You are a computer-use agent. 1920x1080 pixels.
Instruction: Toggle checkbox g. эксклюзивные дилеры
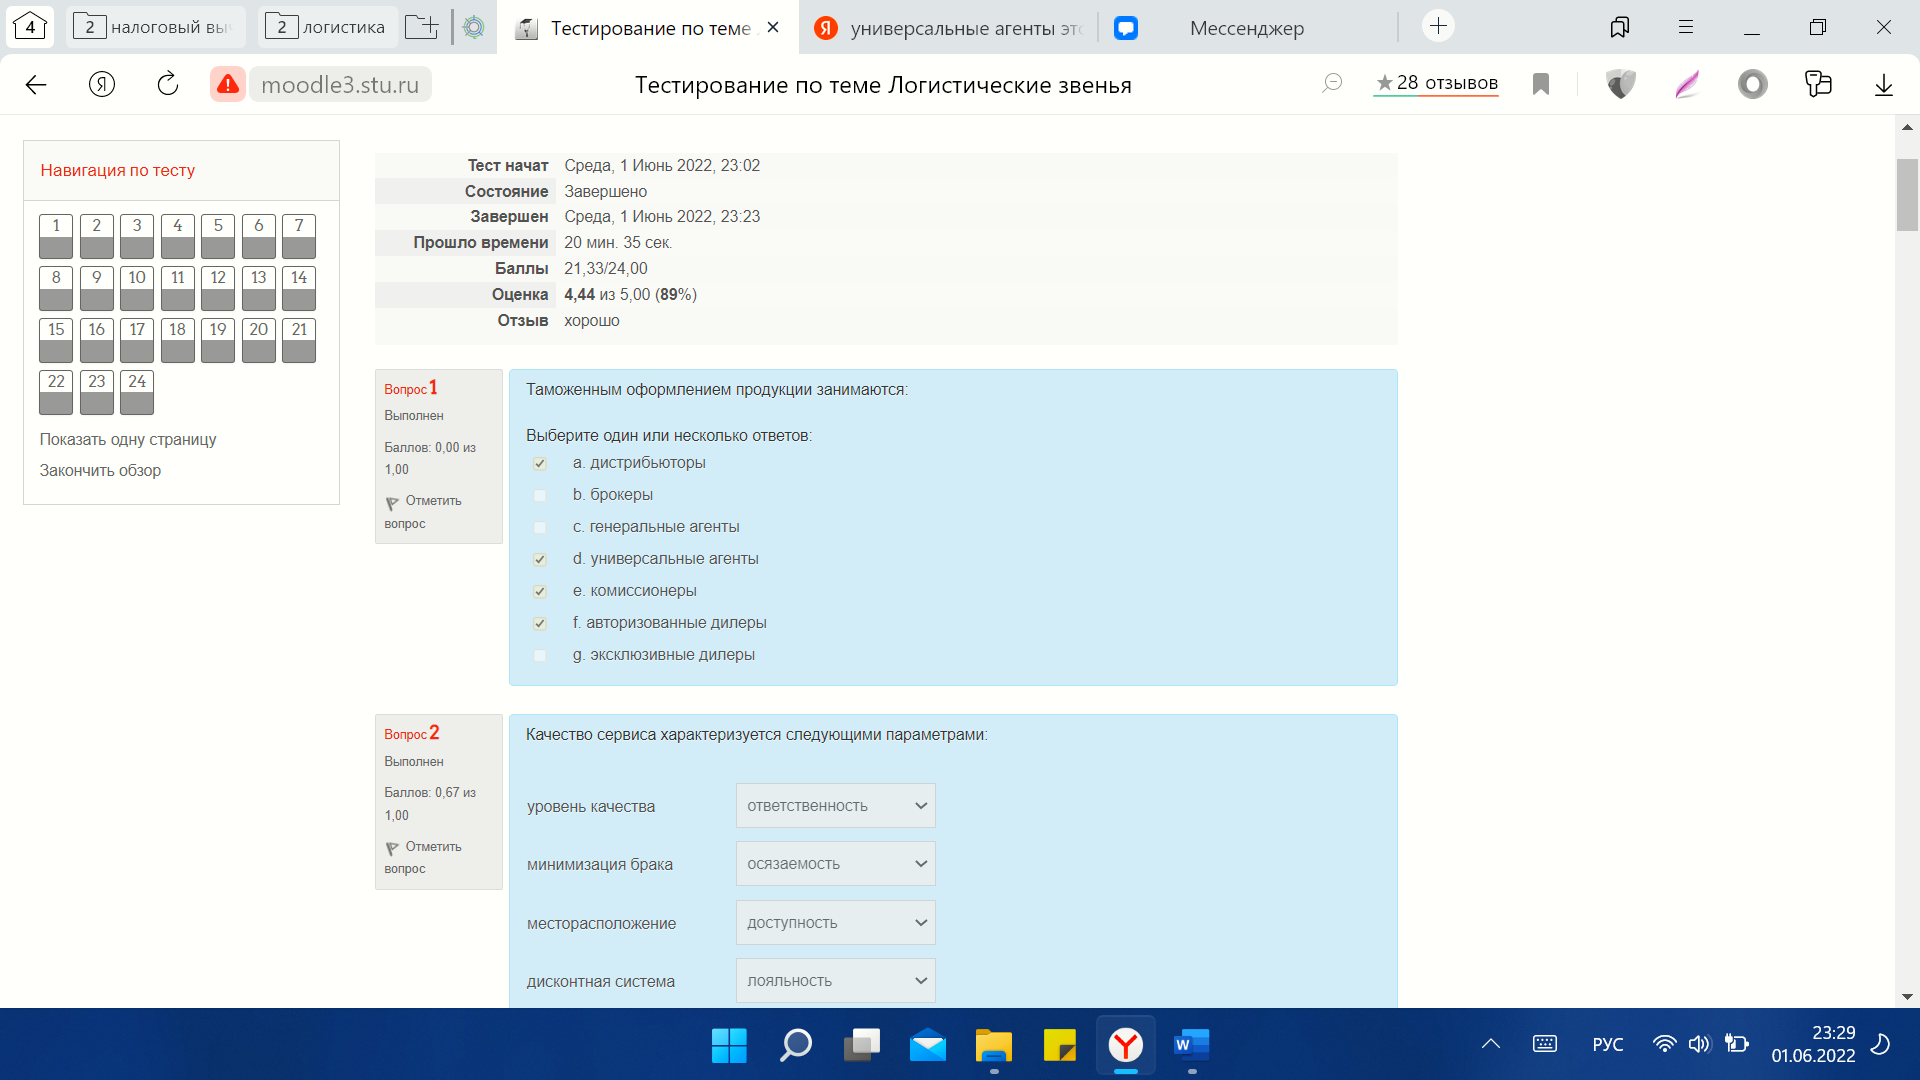tap(540, 656)
